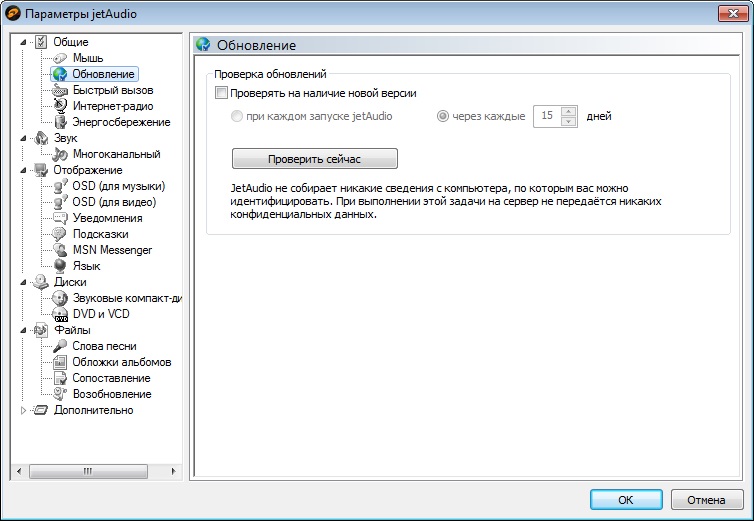This screenshot has width=754, height=521.
Task: Click the days number field showing 15
Action: (547, 116)
